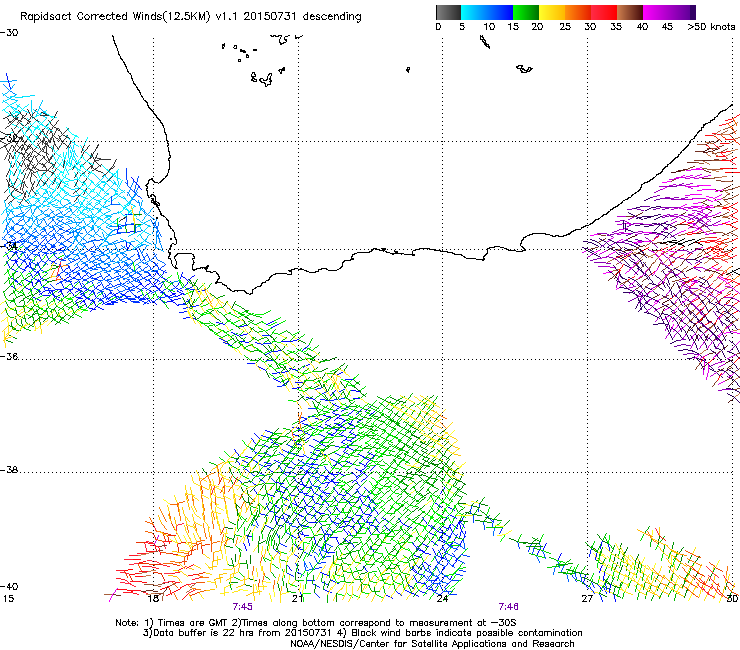Click the '35' label under color bar
740x650 pixels.
tap(616, 27)
